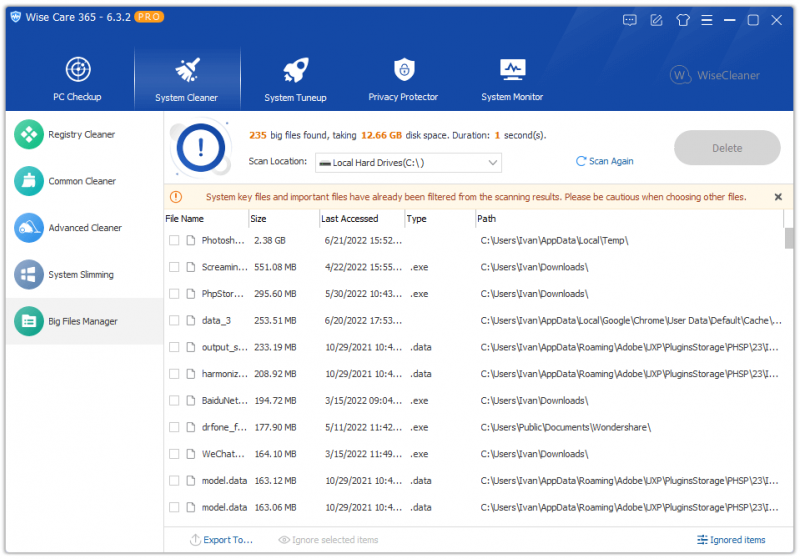
Task: Click the Export To upload icon
Action: [x=195, y=540]
